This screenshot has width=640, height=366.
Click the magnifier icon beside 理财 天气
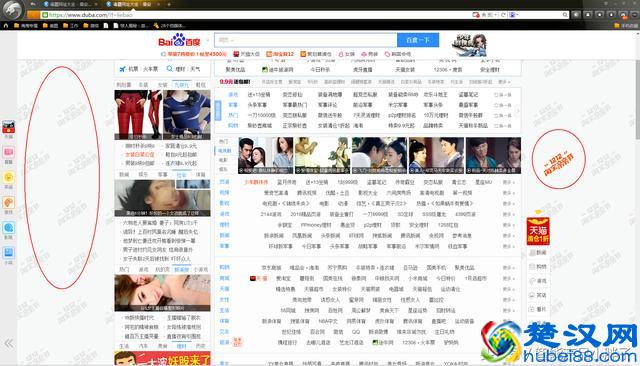tap(169, 69)
